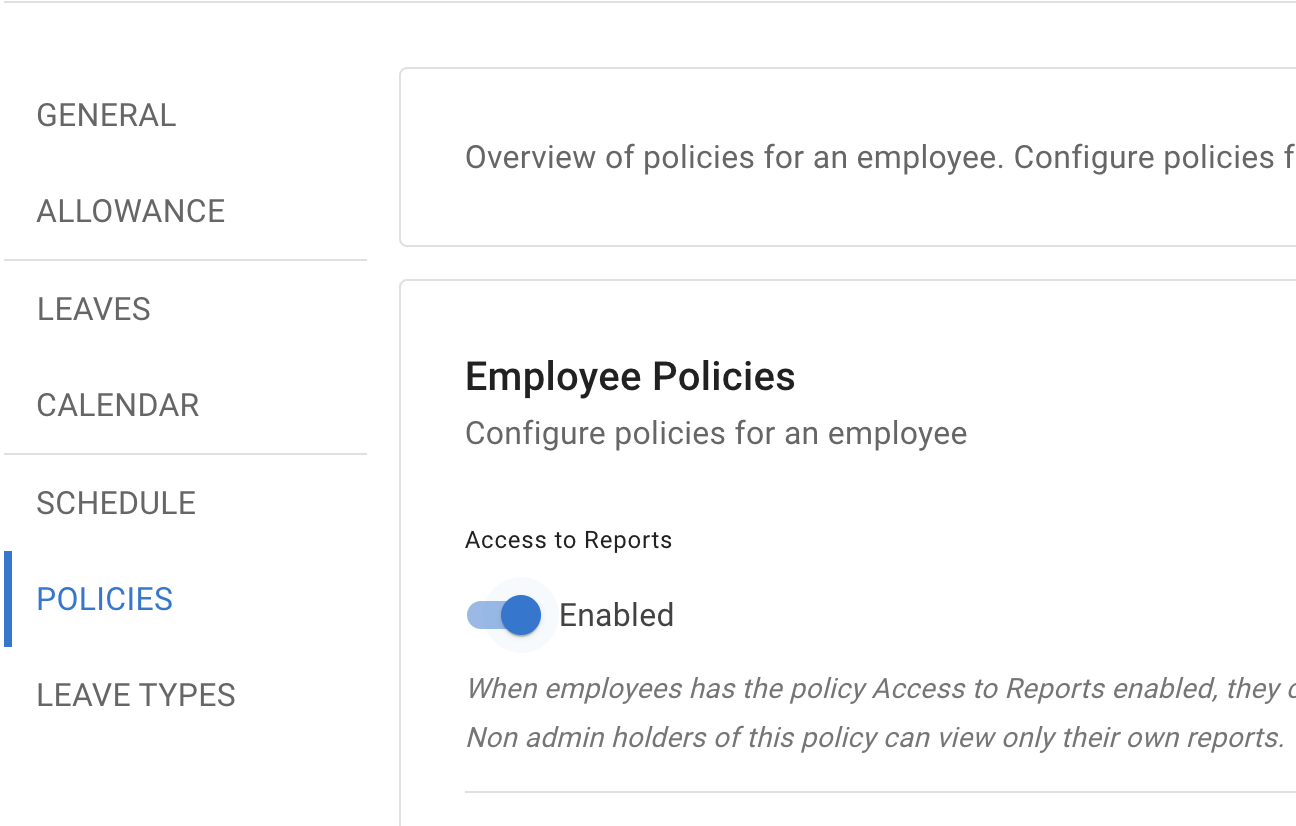Open the SCHEDULE configuration page

(116, 503)
